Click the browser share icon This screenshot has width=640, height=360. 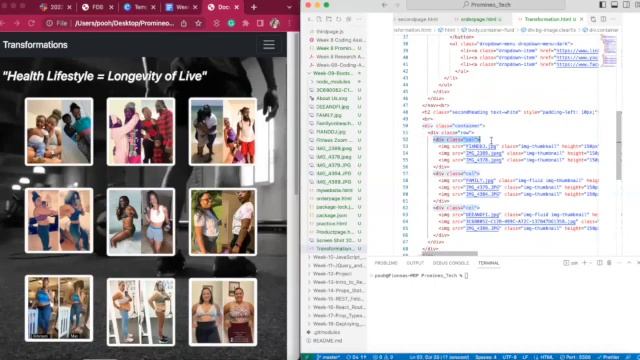pos(184,24)
